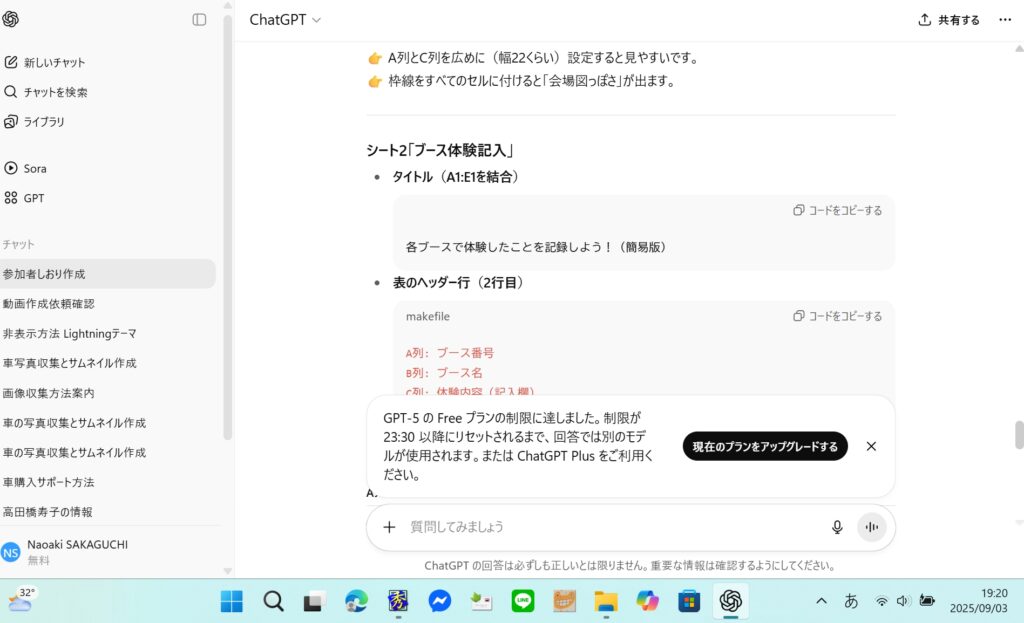Open the Windows Start menu
Image resolution: width=1024 pixels, height=623 pixels.
click(231, 601)
